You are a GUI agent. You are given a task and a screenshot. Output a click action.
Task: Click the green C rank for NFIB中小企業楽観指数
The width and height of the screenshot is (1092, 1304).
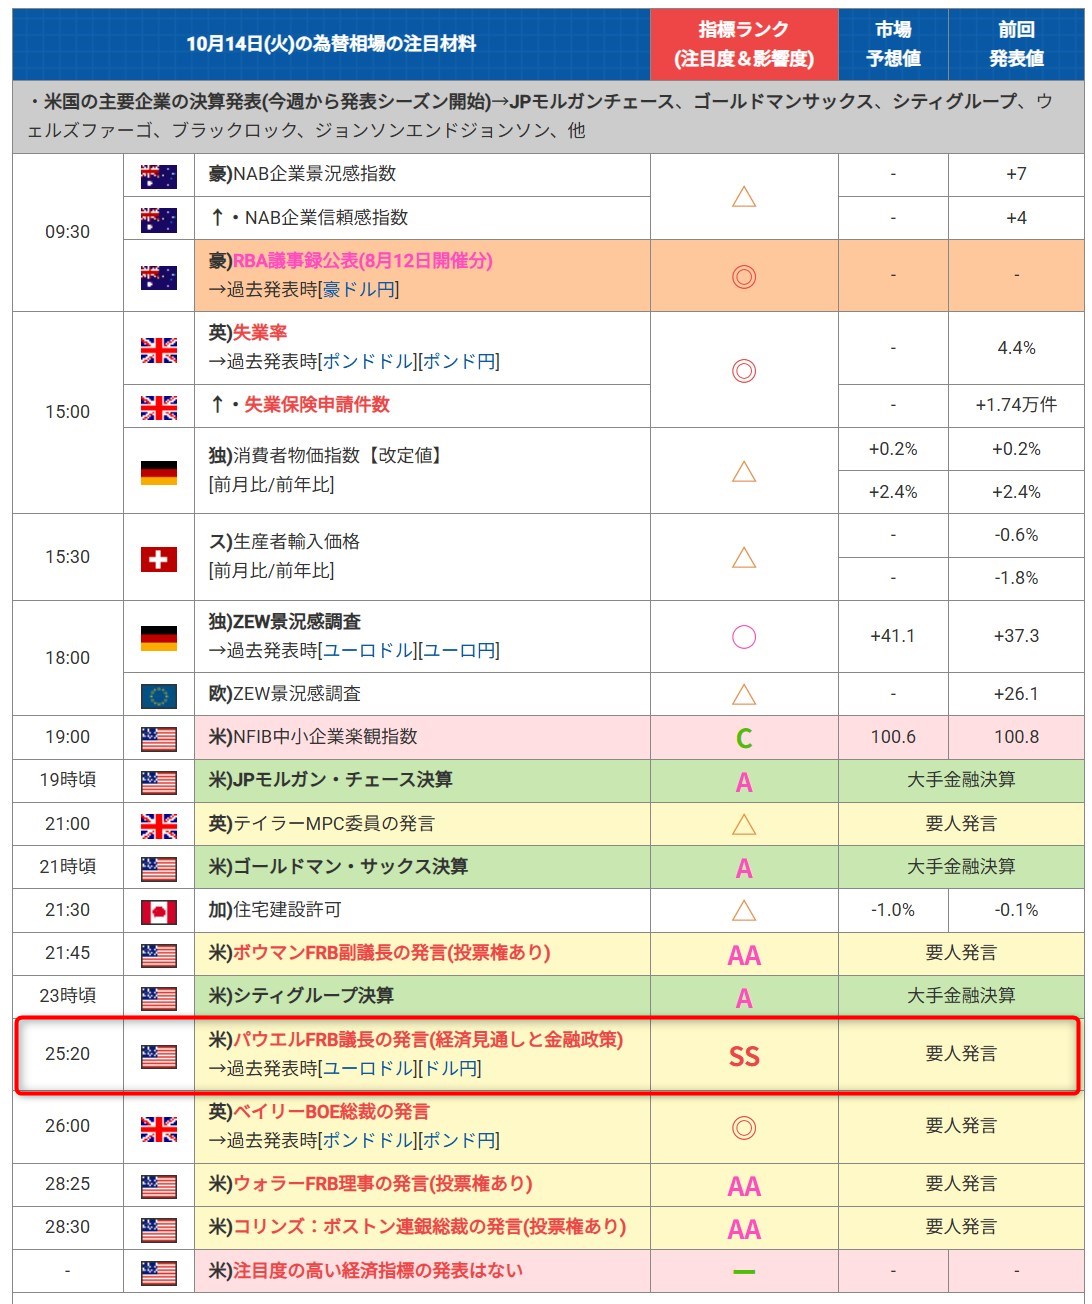(744, 739)
